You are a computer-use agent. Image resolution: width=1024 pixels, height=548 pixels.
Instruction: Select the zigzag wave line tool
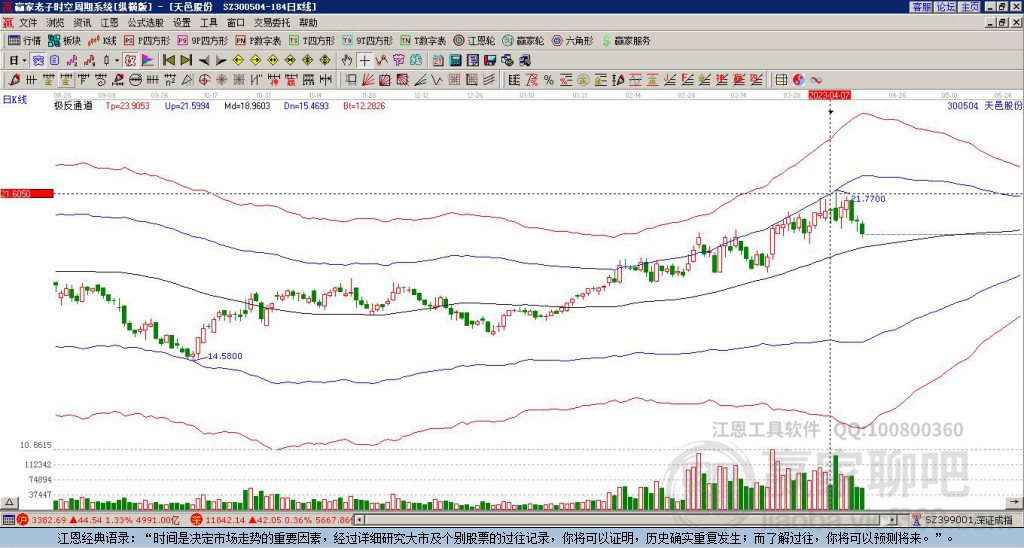[x=436, y=80]
